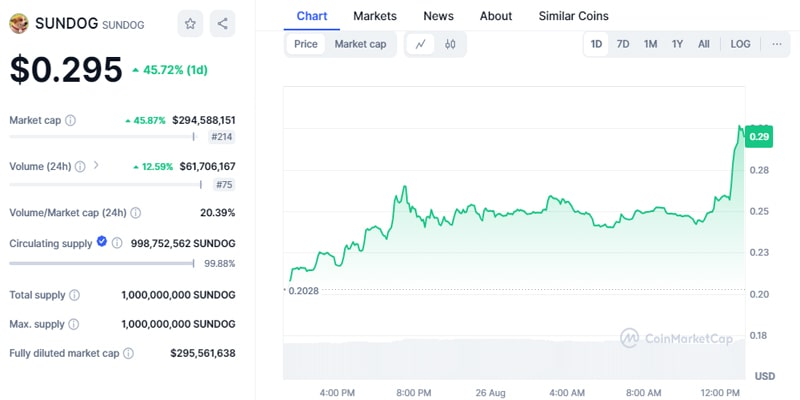800x400 pixels.
Task: Select the 7D time range
Action: tap(623, 44)
